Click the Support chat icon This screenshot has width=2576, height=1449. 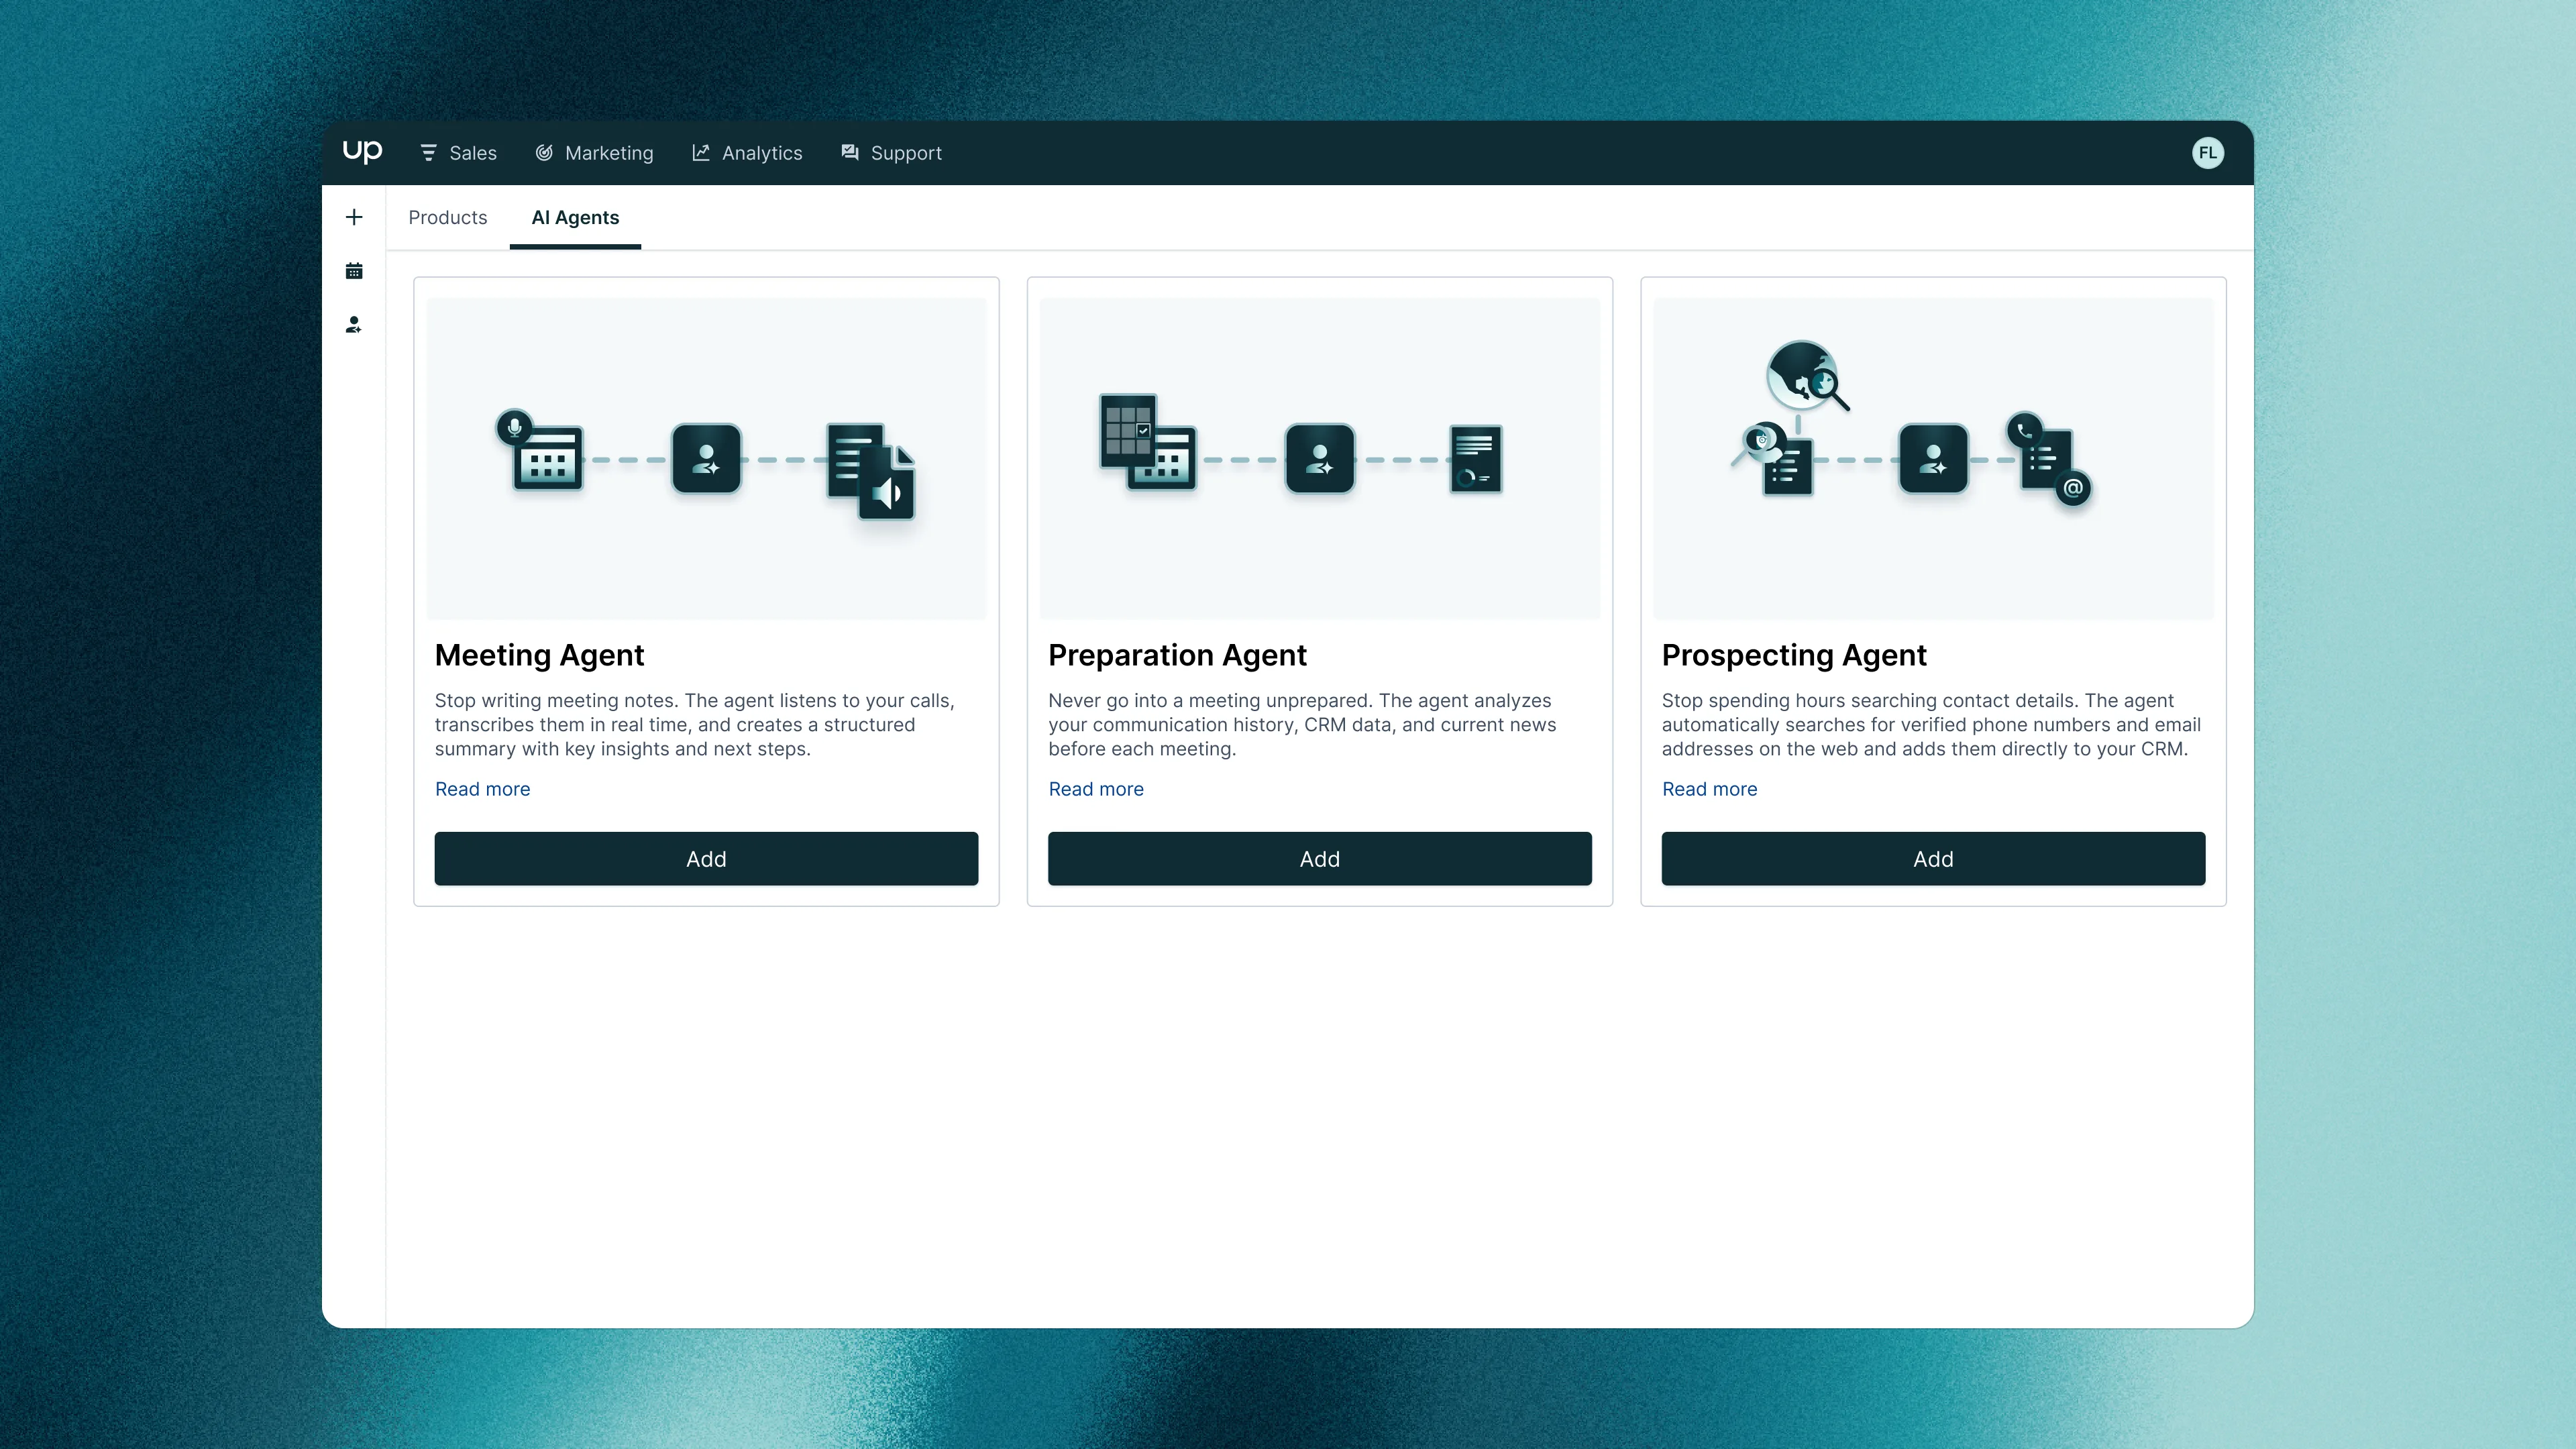pos(850,153)
